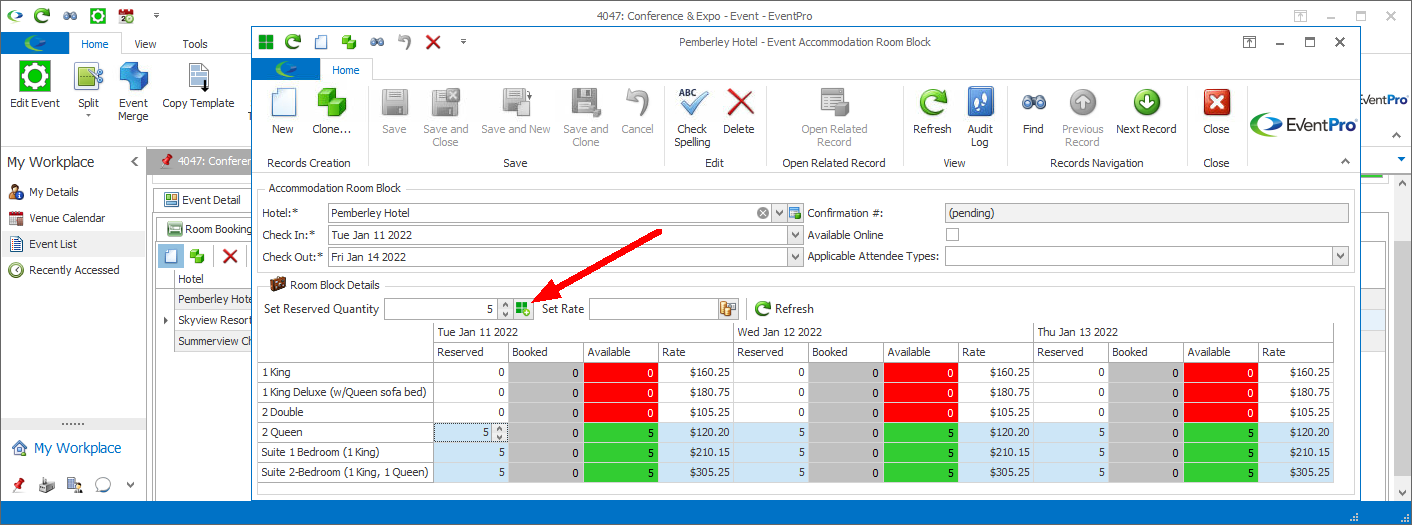Screen dimensions: 1412x525
Task: Open the Room Booking tab
Action: tap(209, 229)
